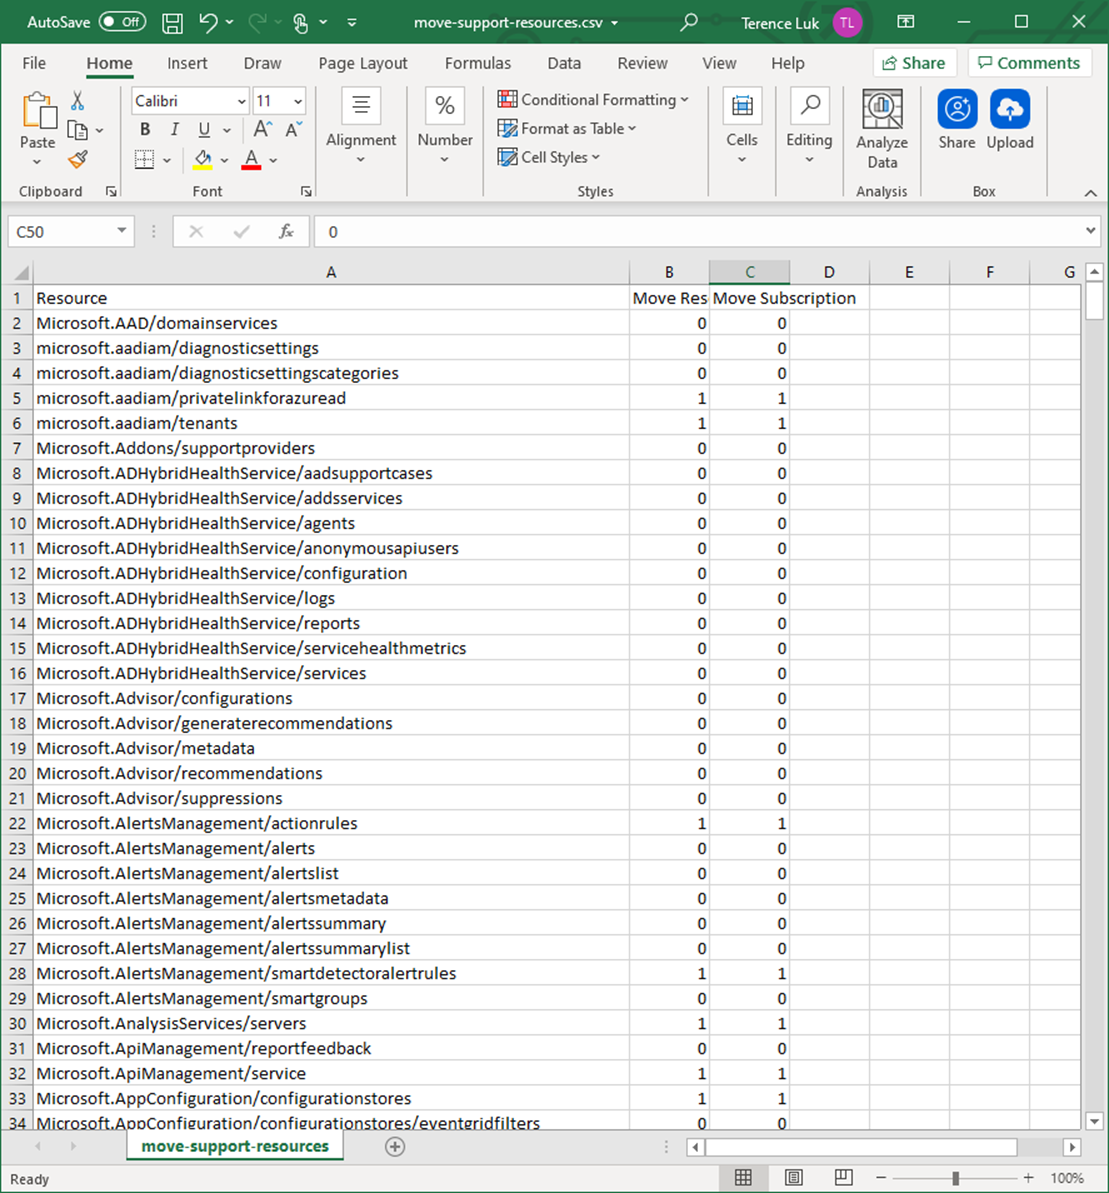Click the Number percent icon
Image resolution: width=1109 pixels, height=1193 pixels.
pyautogui.click(x=445, y=104)
